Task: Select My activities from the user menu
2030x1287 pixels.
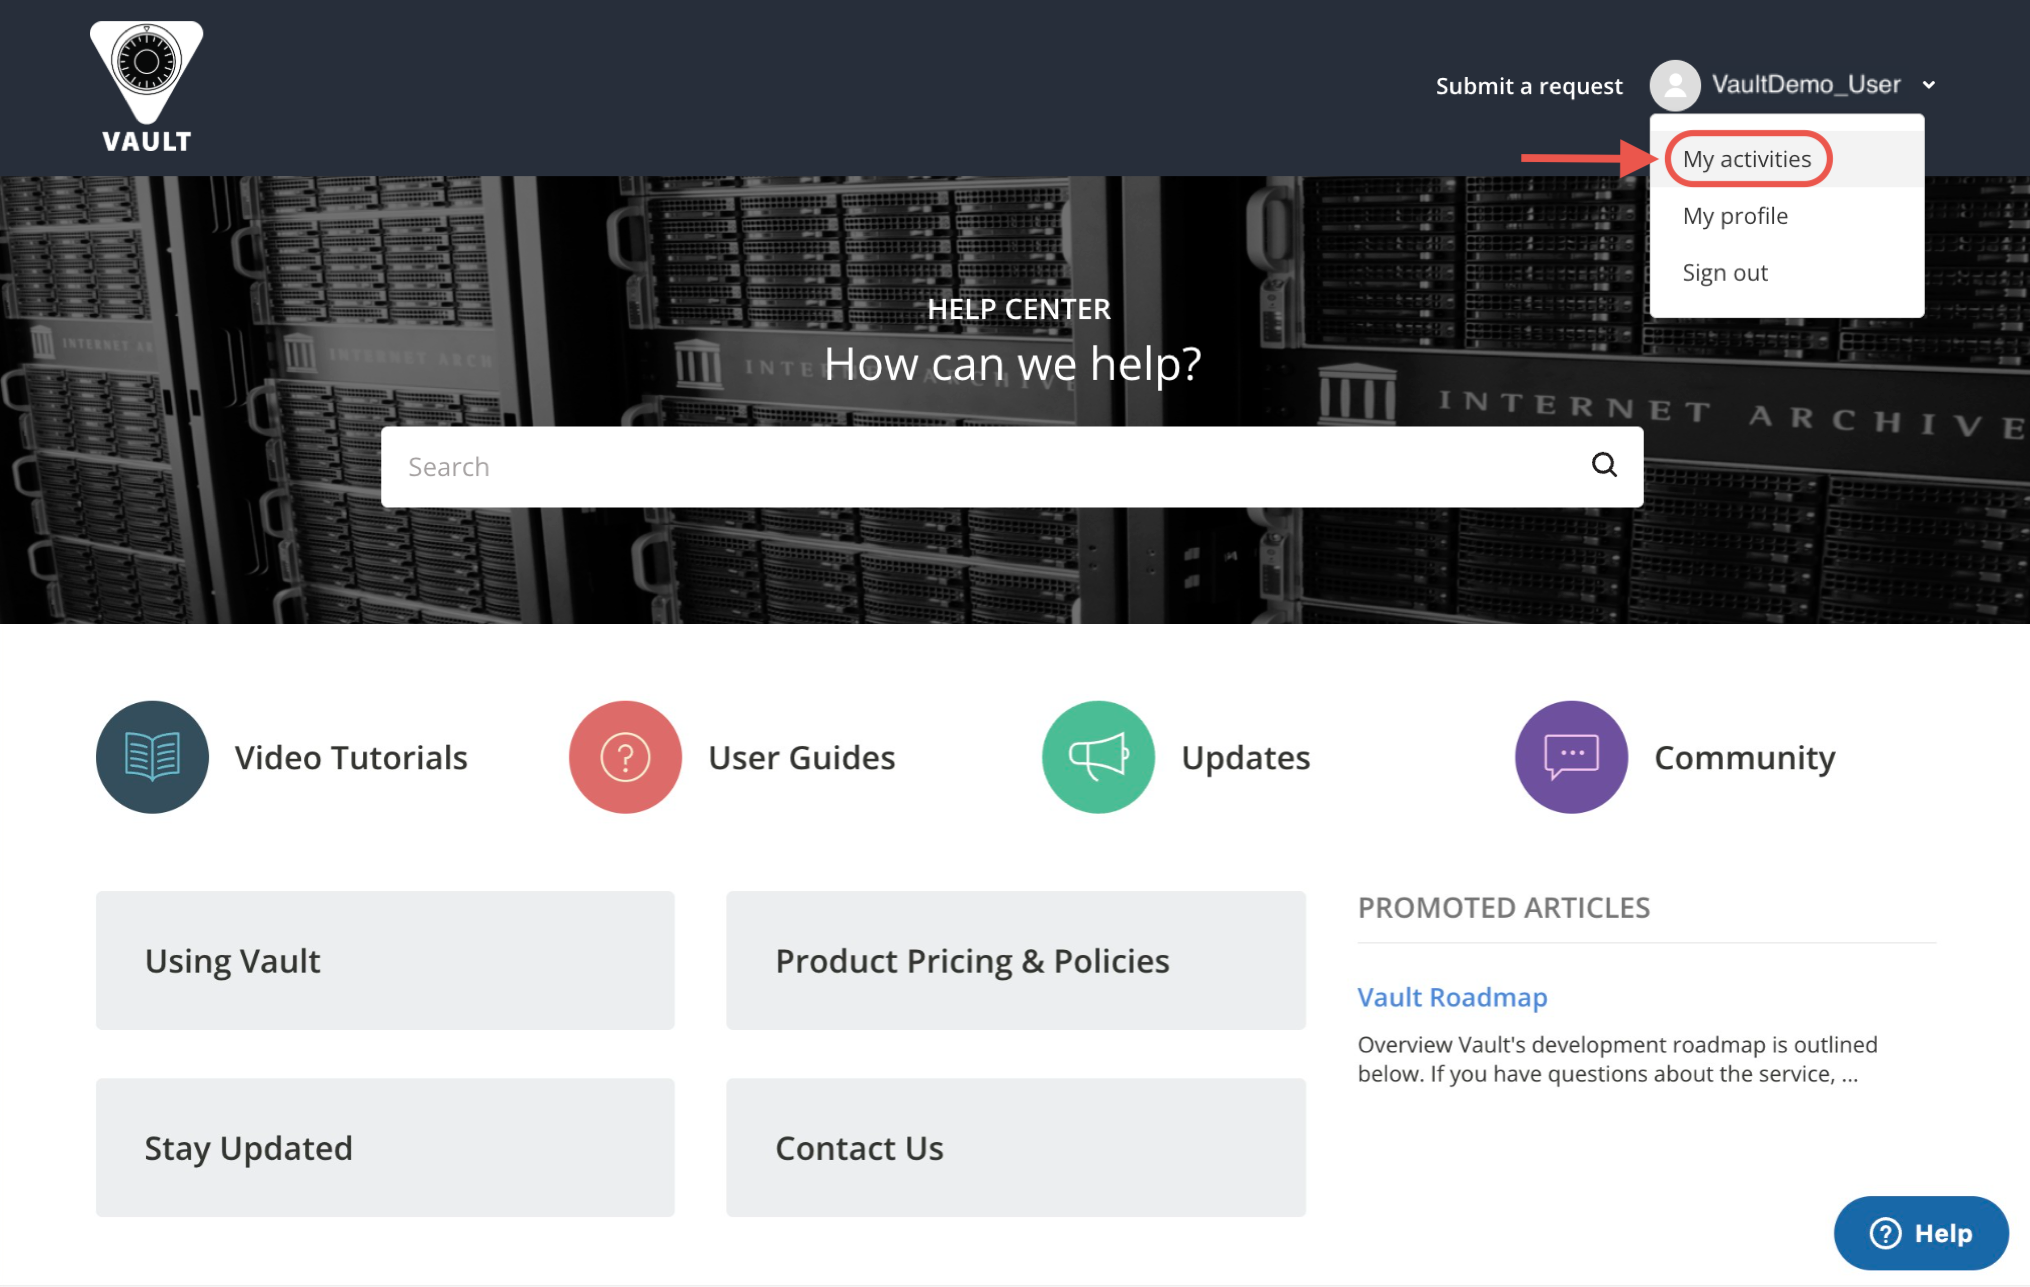Action: [1746, 159]
